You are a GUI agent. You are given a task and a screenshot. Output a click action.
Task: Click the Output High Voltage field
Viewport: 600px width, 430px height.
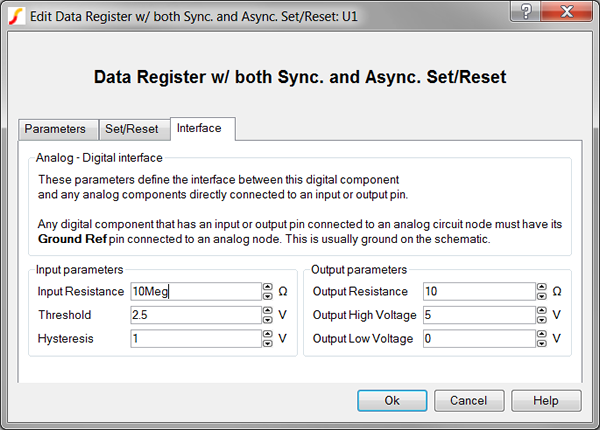pos(477,315)
